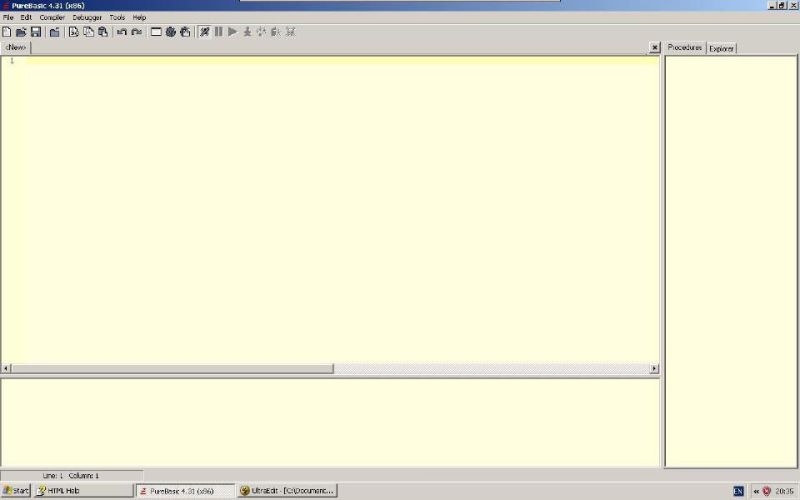Click the Redo arrow toolbar icon
The image size is (800, 500).
click(137, 32)
